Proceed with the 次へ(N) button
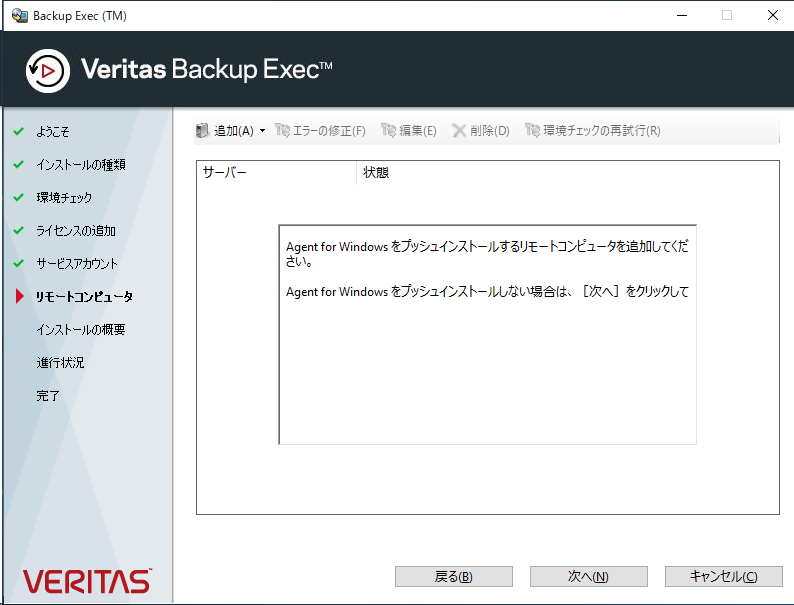The width and height of the screenshot is (794, 605). click(x=588, y=576)
